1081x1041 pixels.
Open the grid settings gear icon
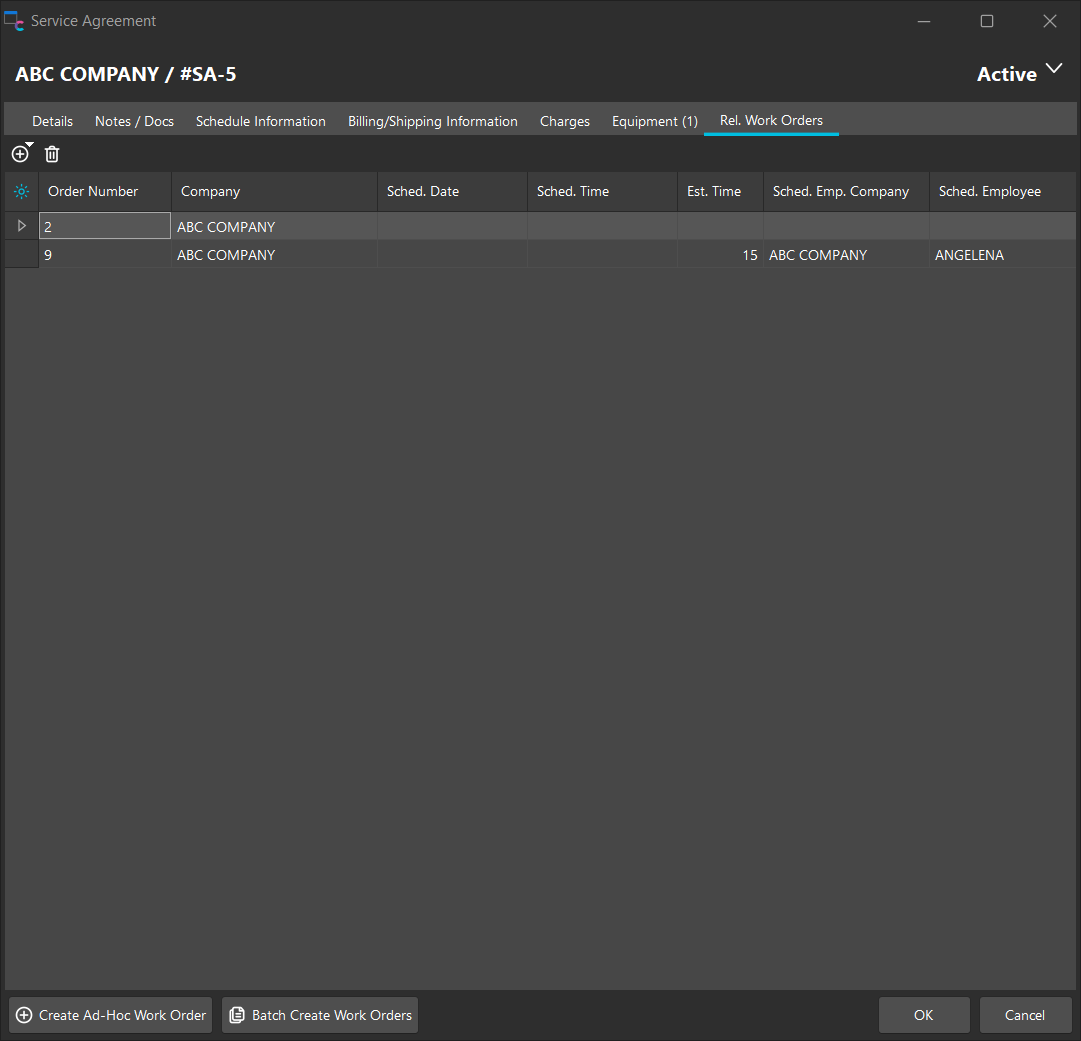point(22,192)
